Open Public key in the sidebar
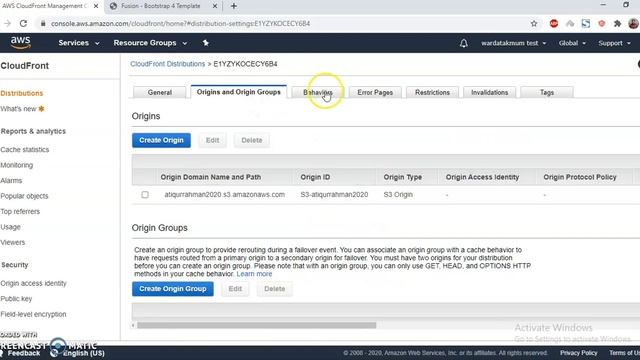 point(16,299)
